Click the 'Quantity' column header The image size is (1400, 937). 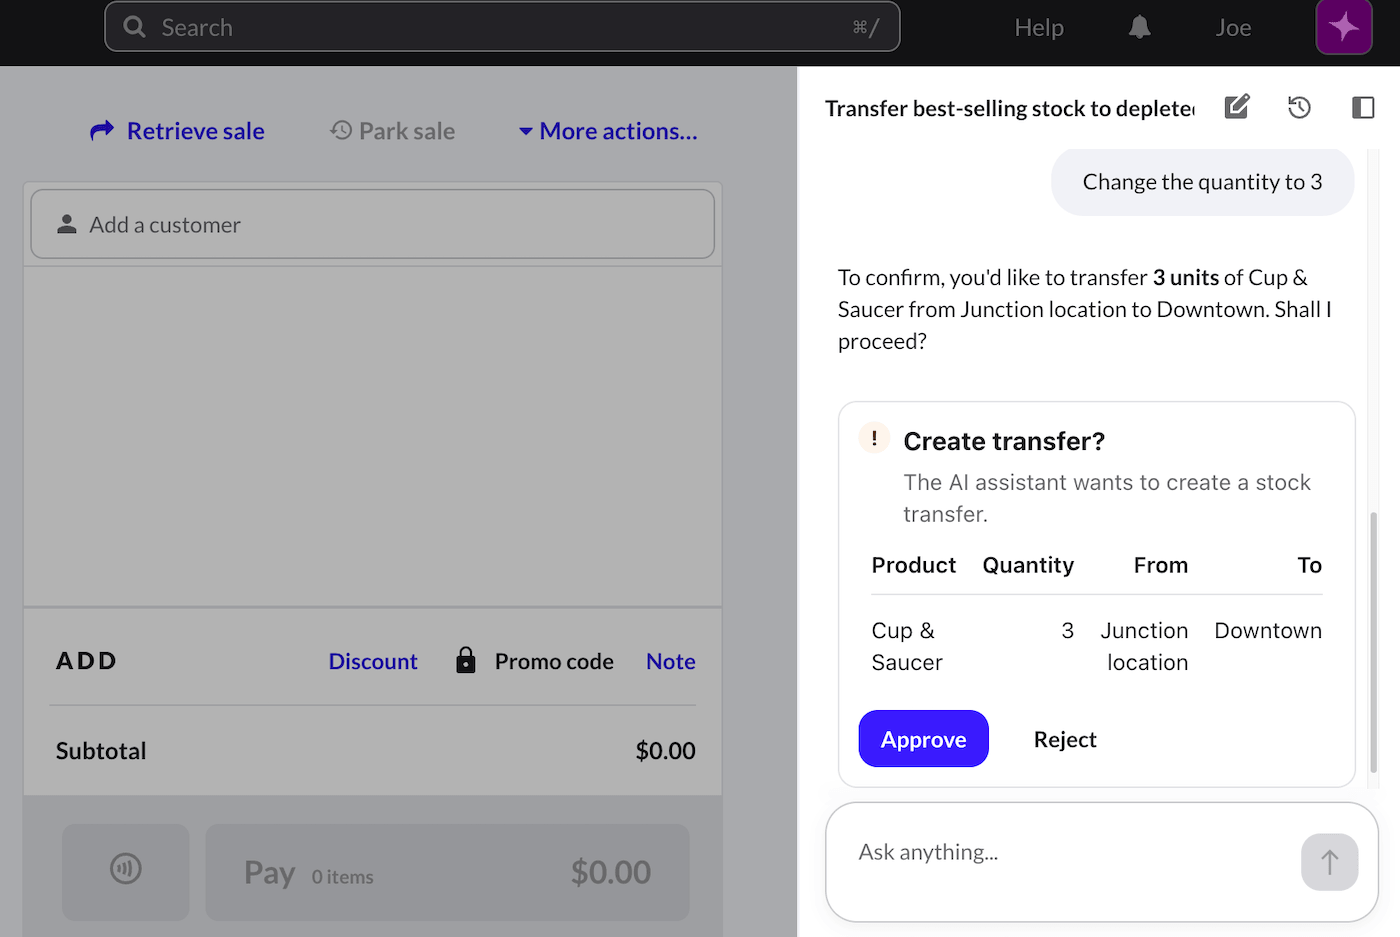[1028, 565]
